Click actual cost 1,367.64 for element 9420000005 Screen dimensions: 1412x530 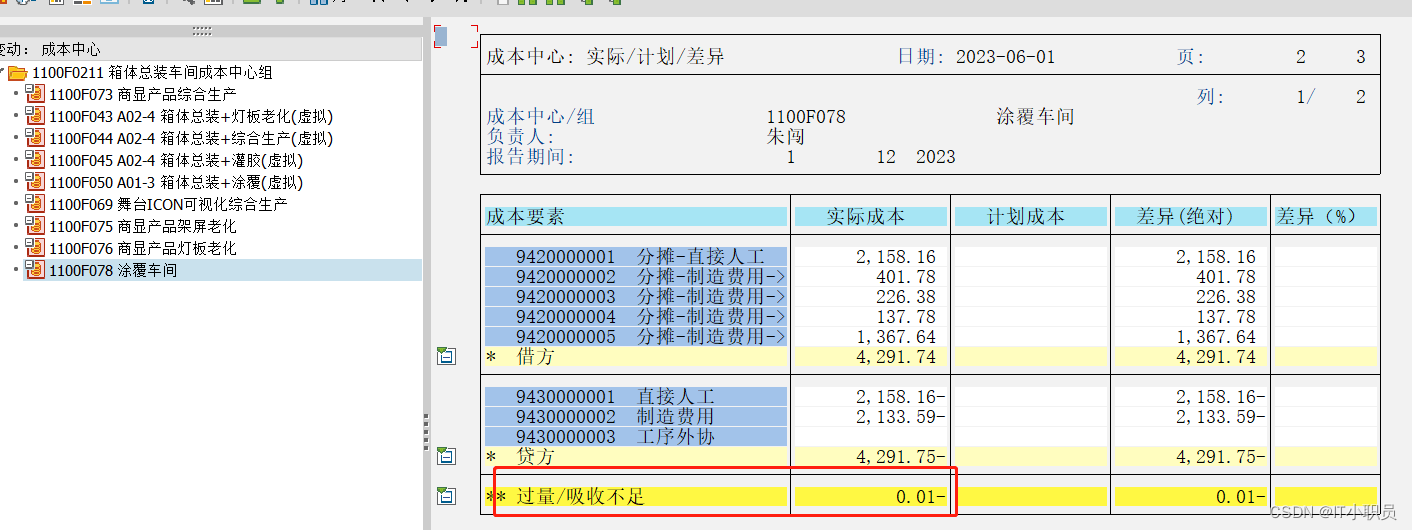pos(896,337)
